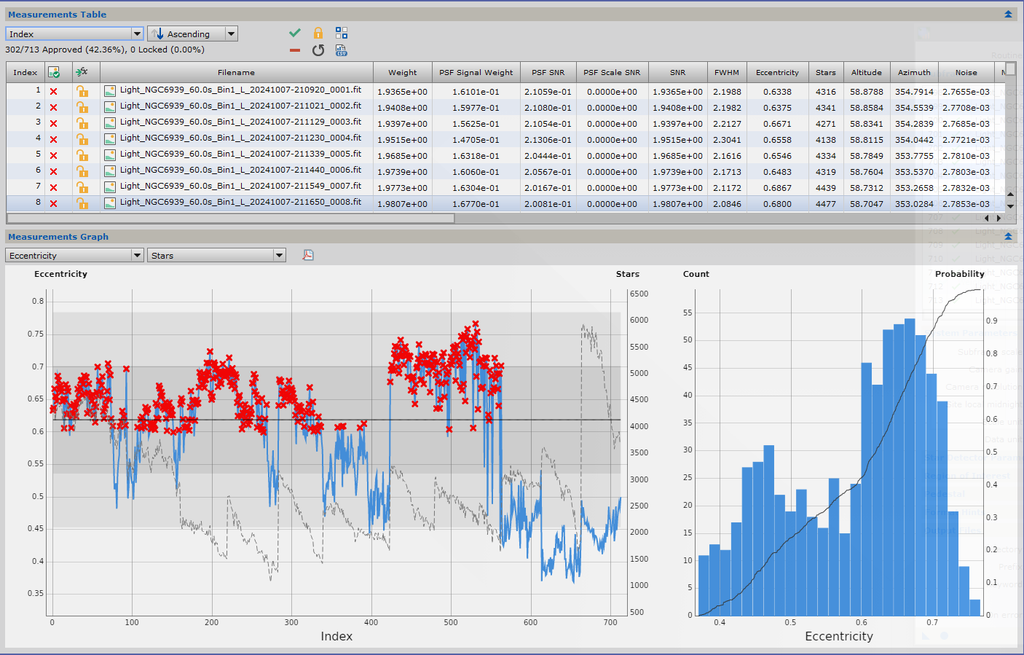Toggle approval X for row 1
The image size is (1024, 655).
point(54,91)
